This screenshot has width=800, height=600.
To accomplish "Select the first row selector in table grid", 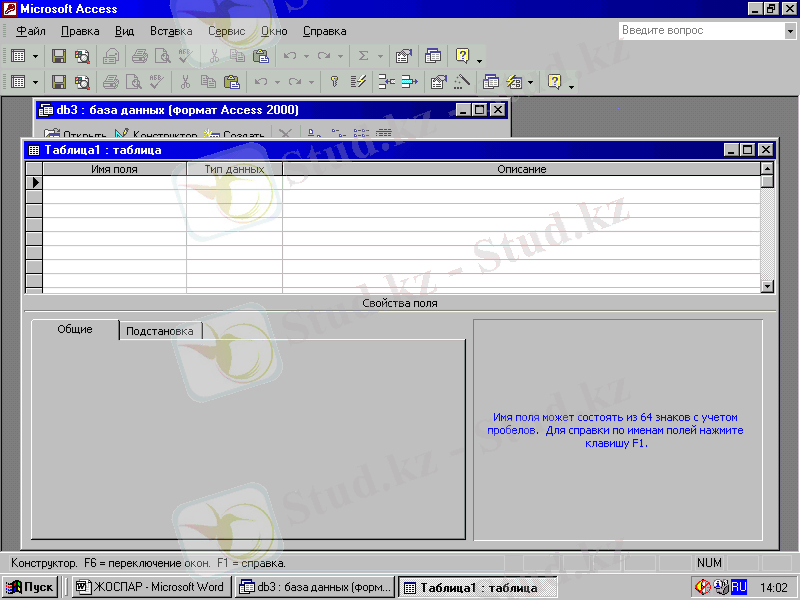I will [34, 183].
